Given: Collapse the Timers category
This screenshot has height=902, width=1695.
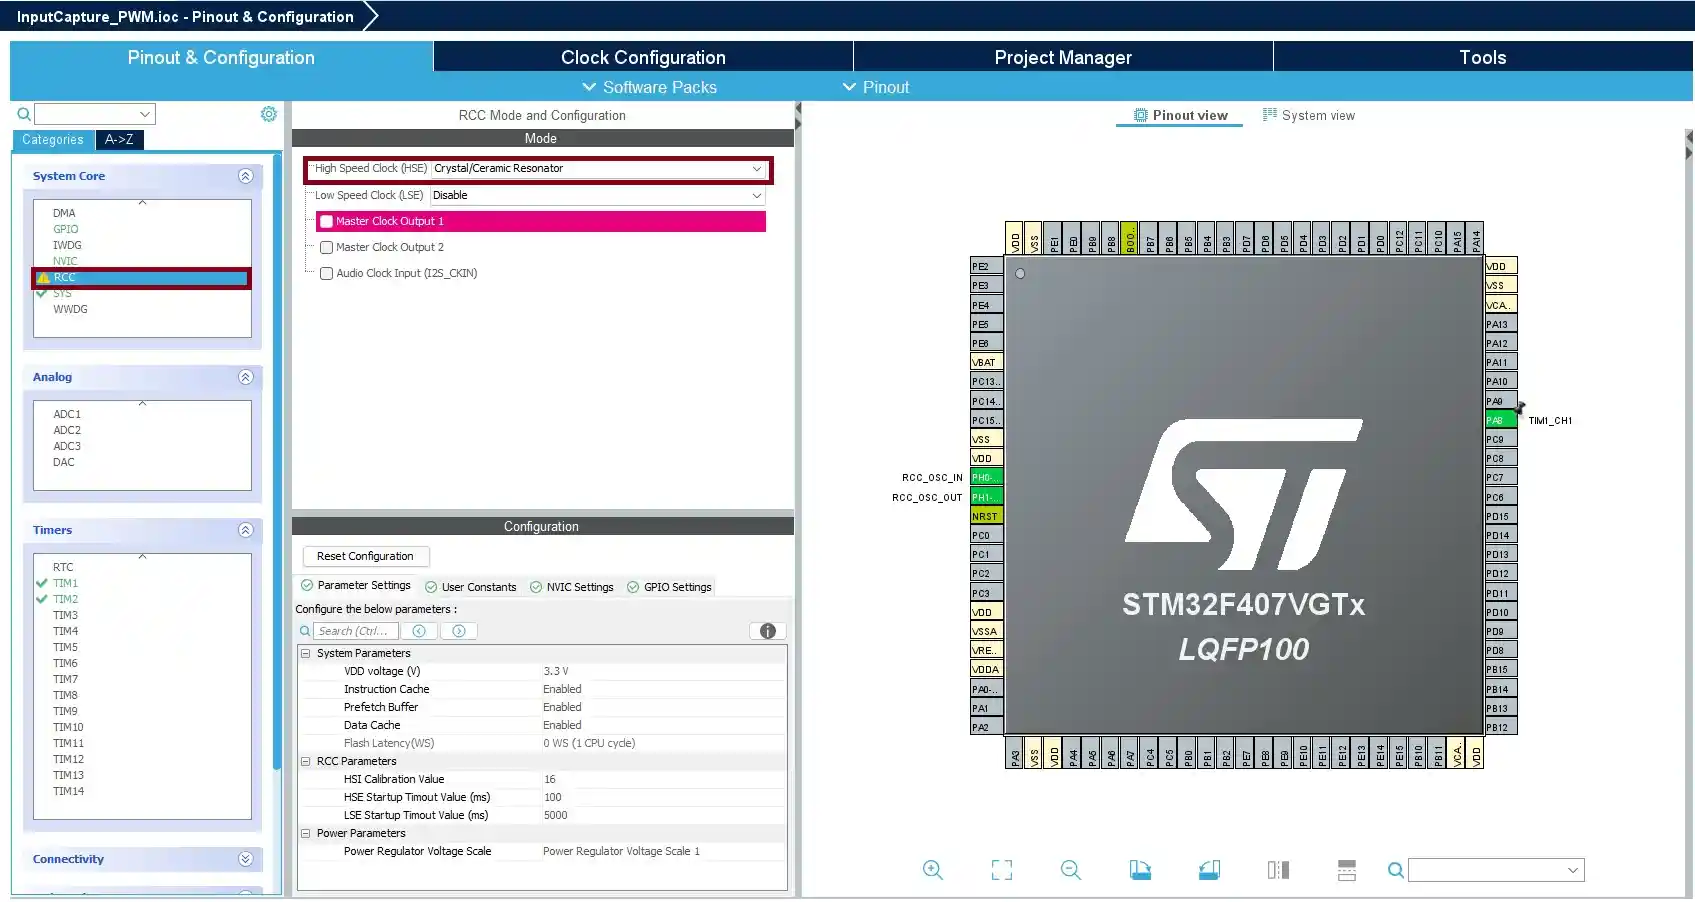Looking at the screenshot, I should (x=245, y=530).
